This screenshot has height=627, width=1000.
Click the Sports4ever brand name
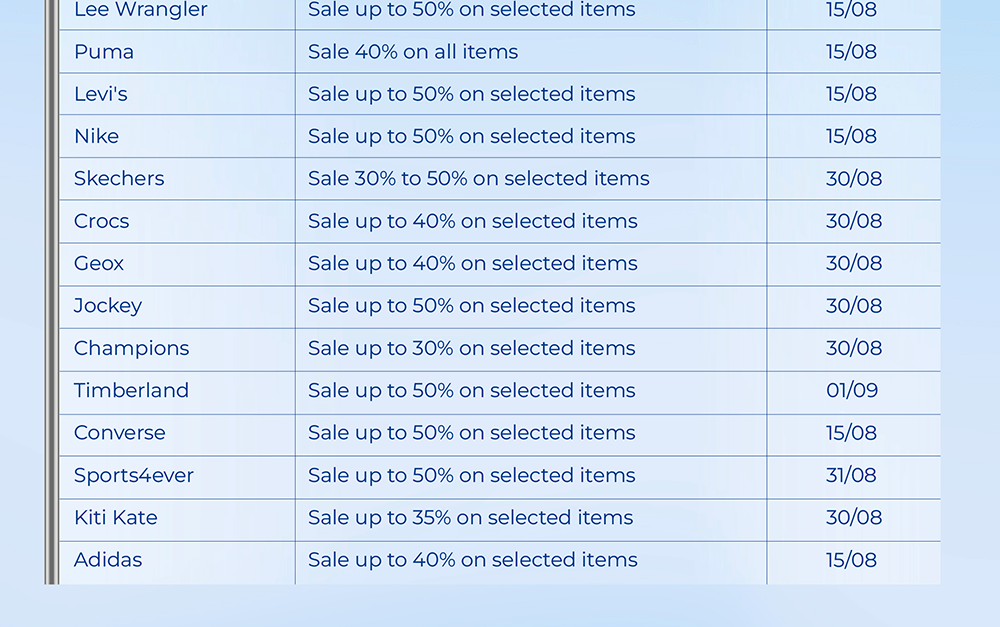(x=134, y=475)
